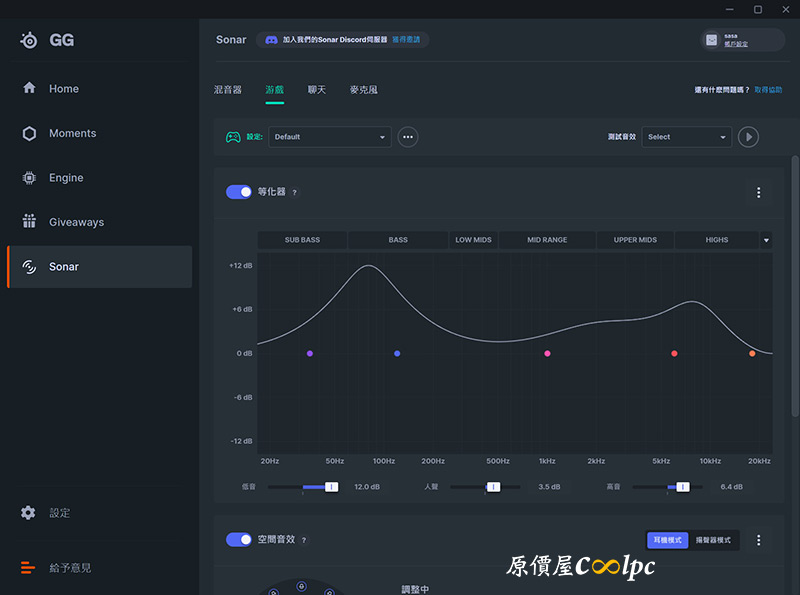Click the Discord logo icon

click(x=271, y=40)
